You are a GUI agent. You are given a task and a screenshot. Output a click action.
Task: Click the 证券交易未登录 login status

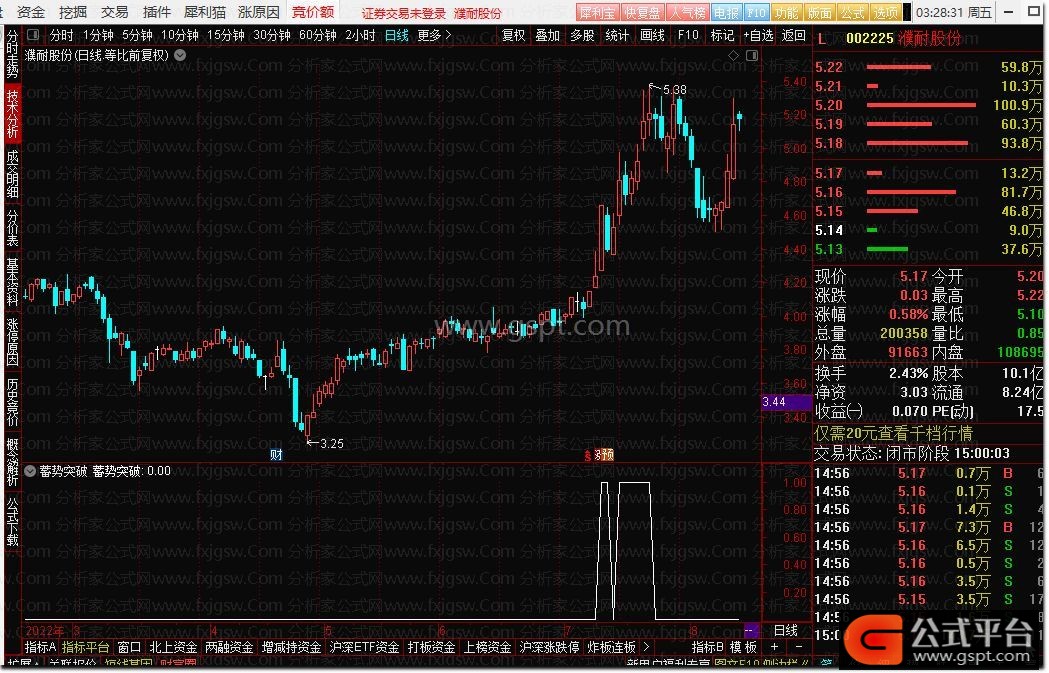pyautogui.click(x=403, y=13)
